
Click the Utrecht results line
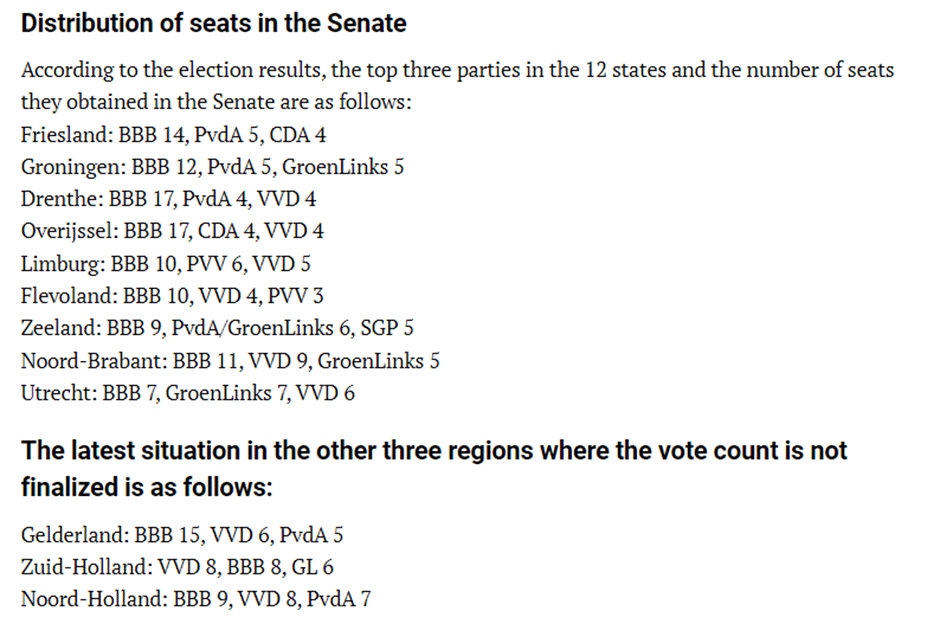point(188,393)
